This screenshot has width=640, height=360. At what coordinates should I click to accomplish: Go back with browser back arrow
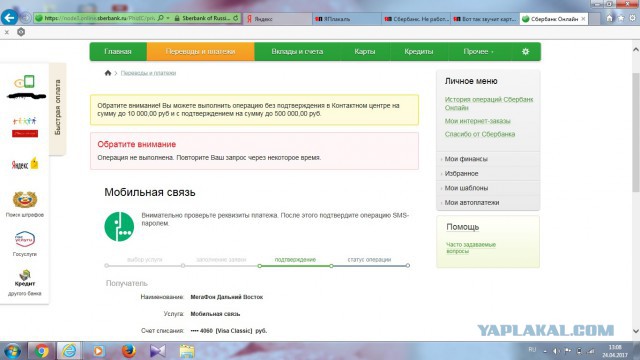click(x=9, y=18)
